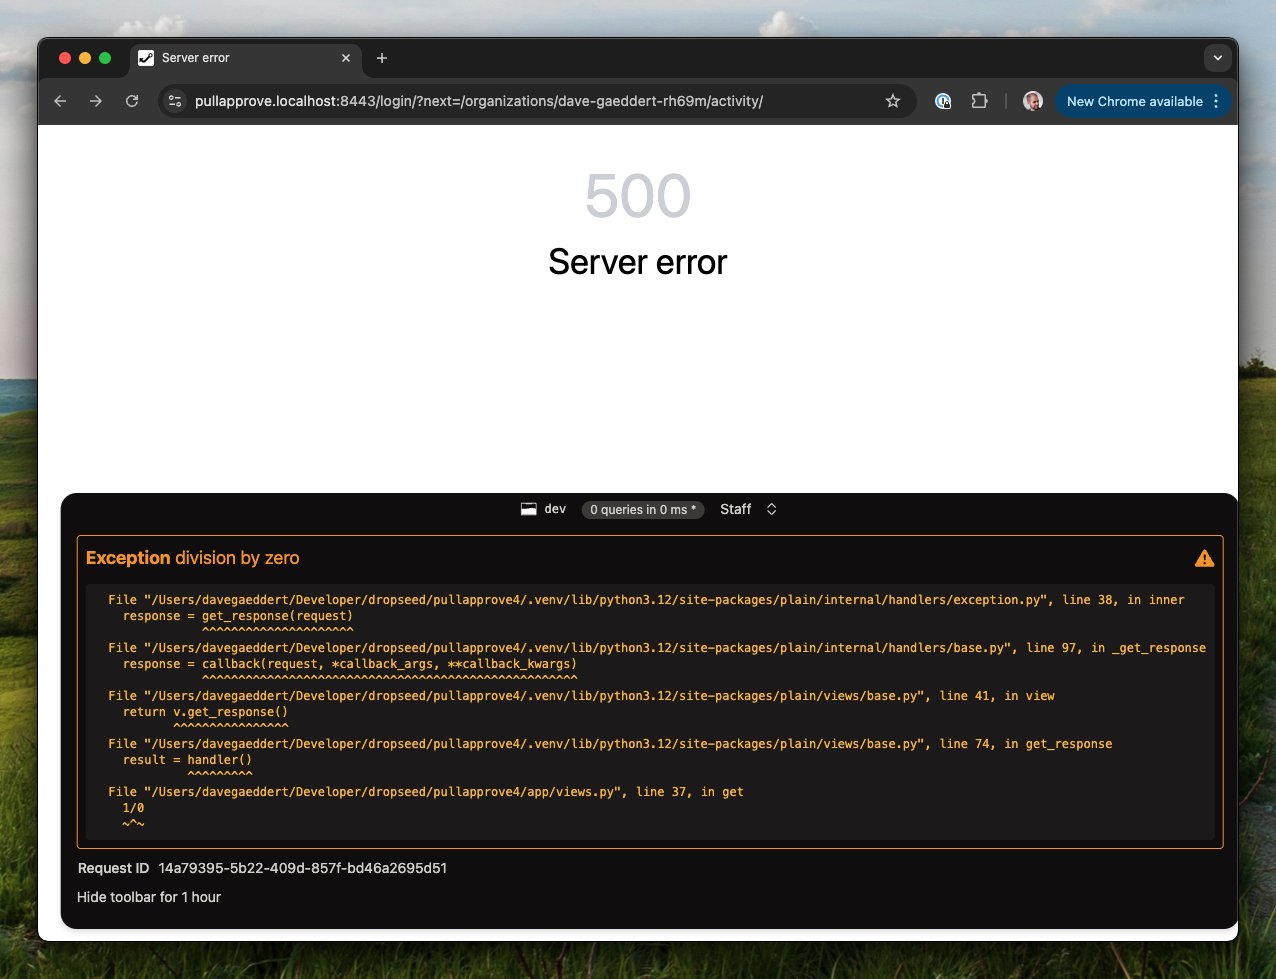1276x979 pixels.
Task: Open the Extensions puzzle-piece menu
Action: coord(979,101)
